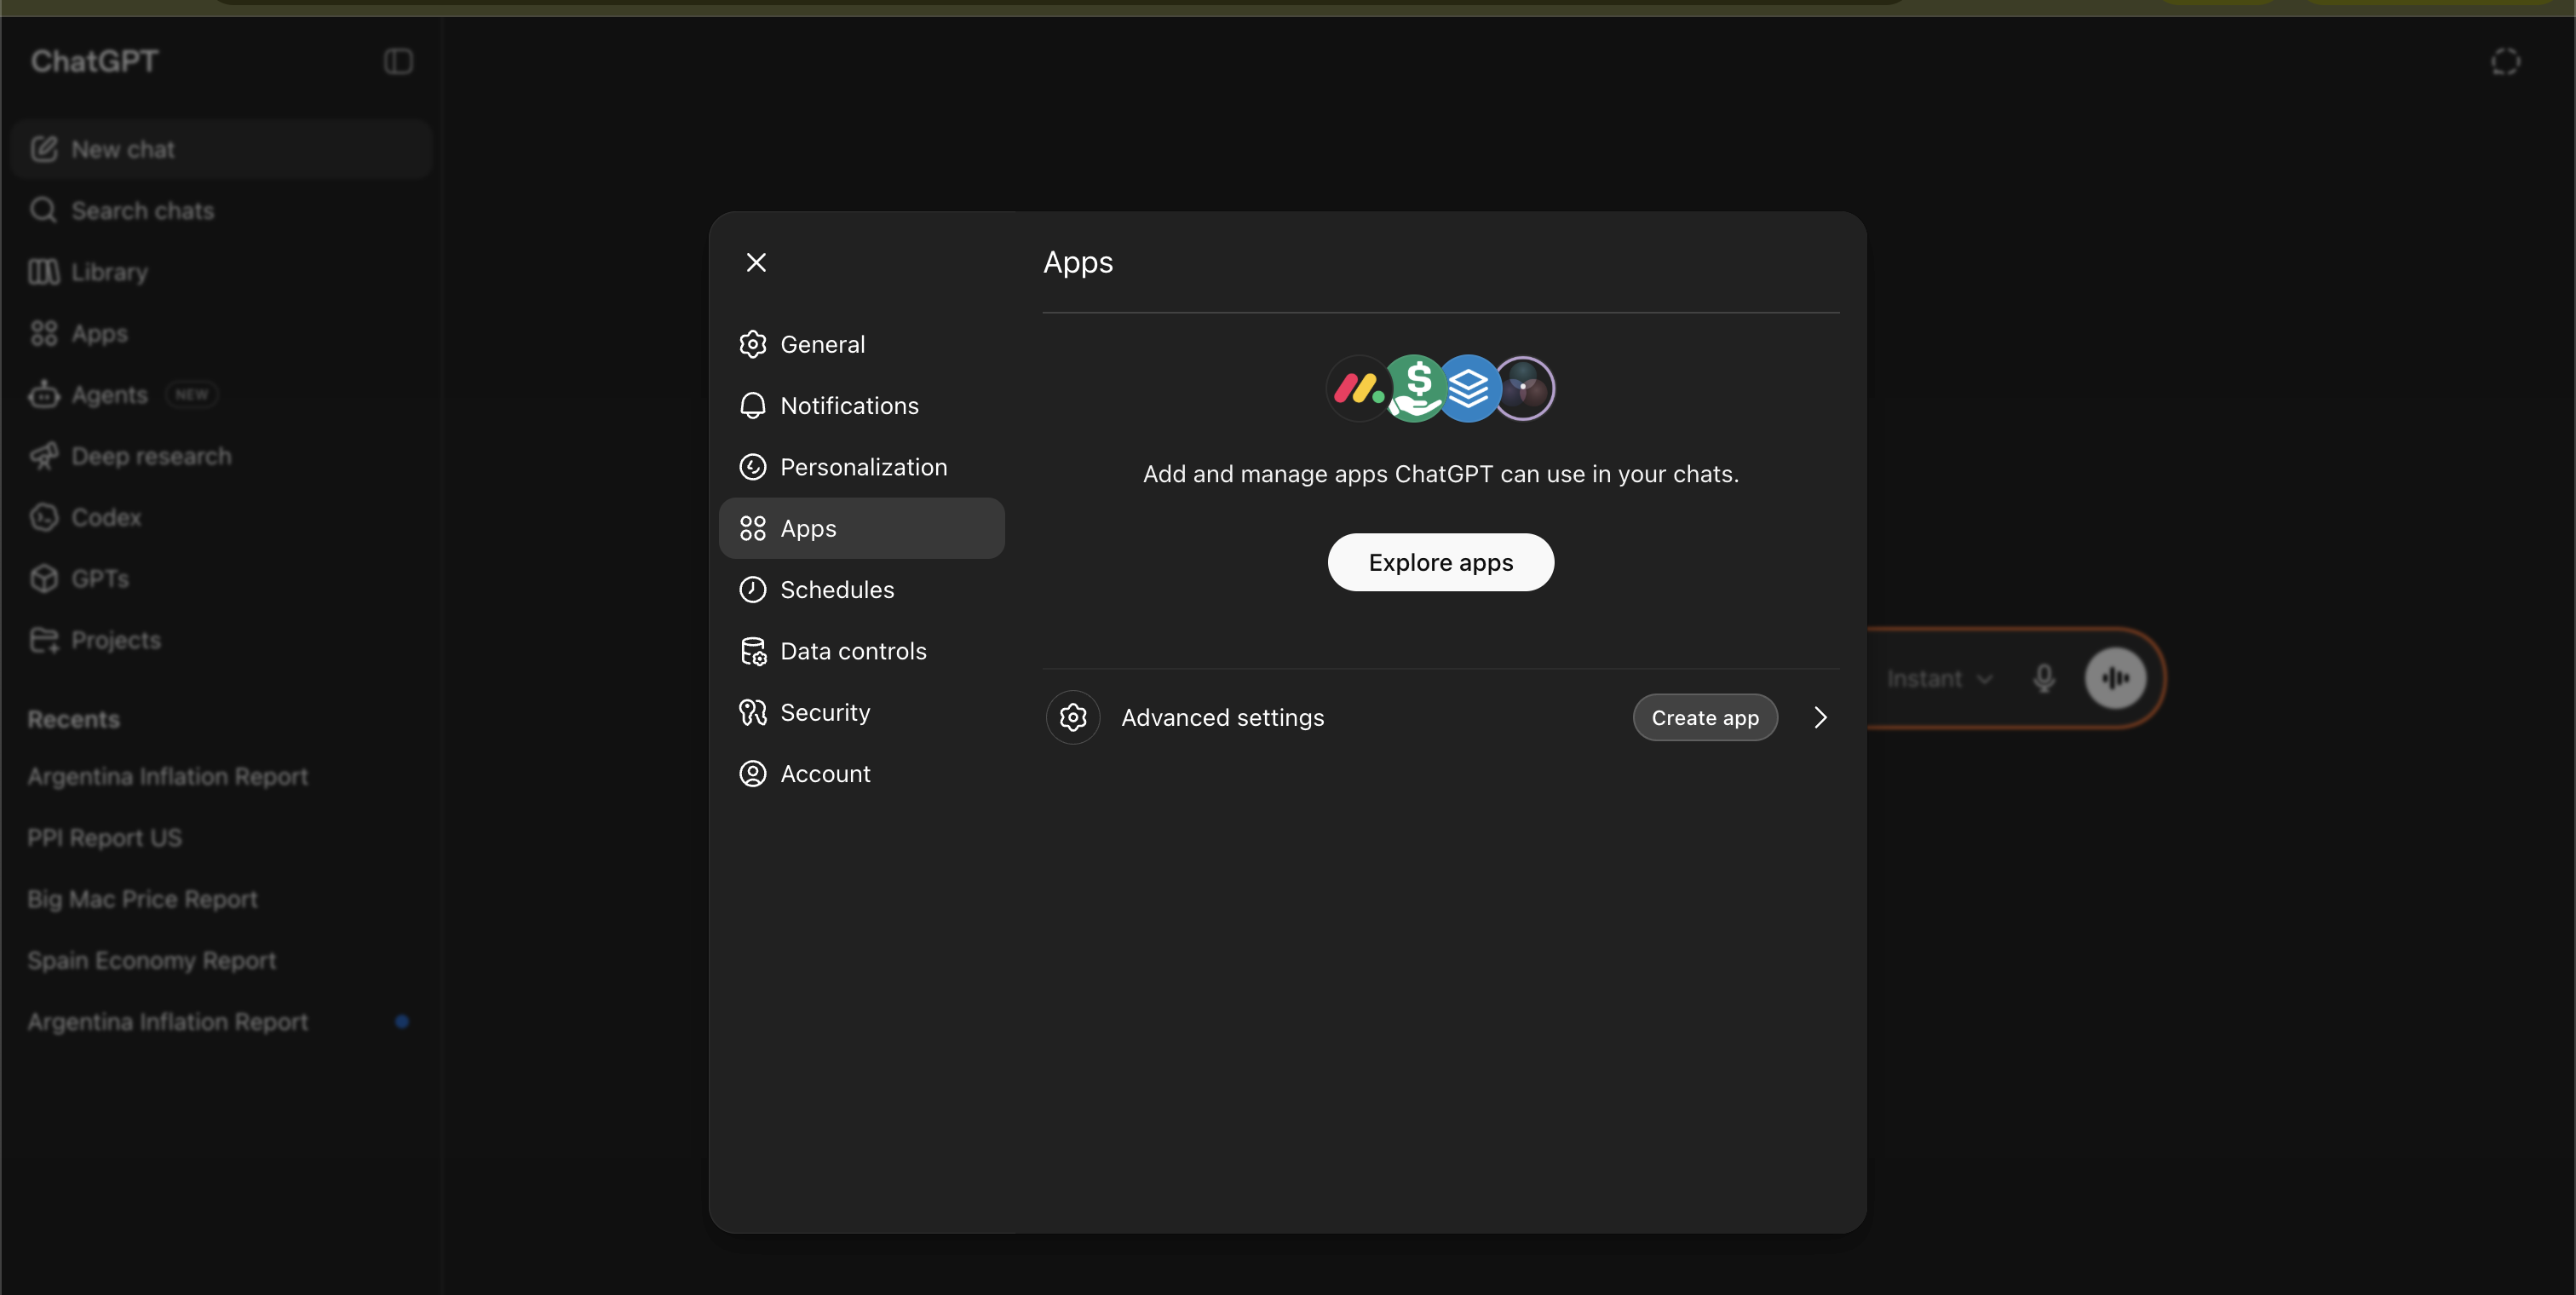Click the dark purple-ringed app icon
This screenshot has height=1295, width=2576.
1523,388
